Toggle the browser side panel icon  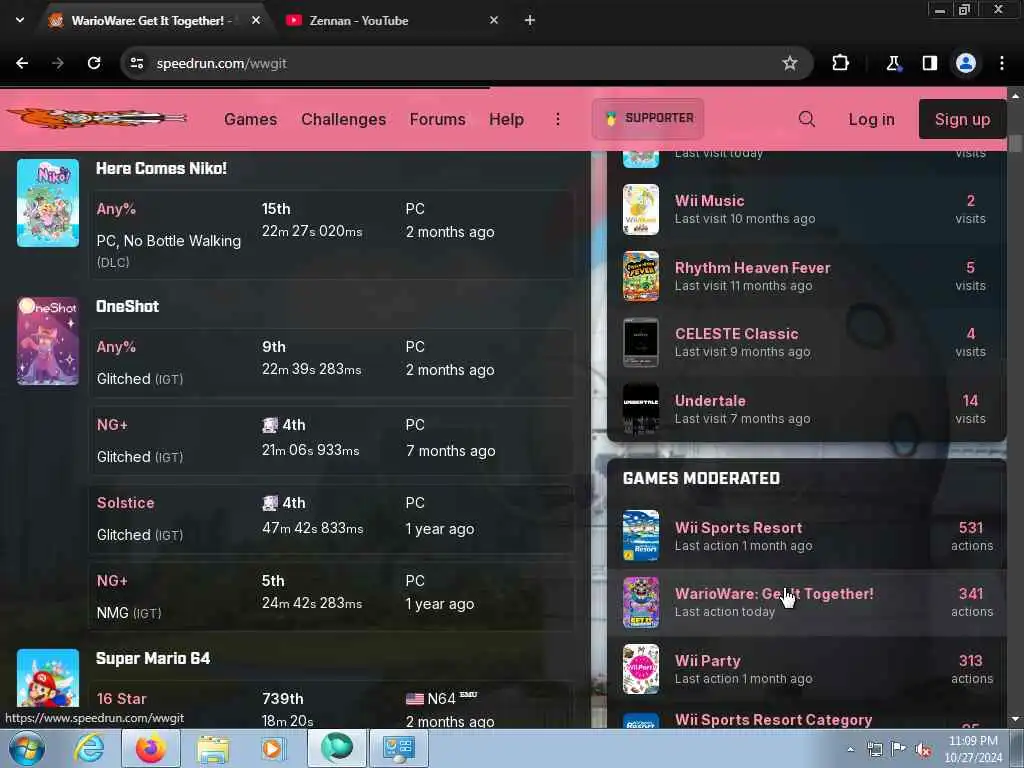[929, 63]
